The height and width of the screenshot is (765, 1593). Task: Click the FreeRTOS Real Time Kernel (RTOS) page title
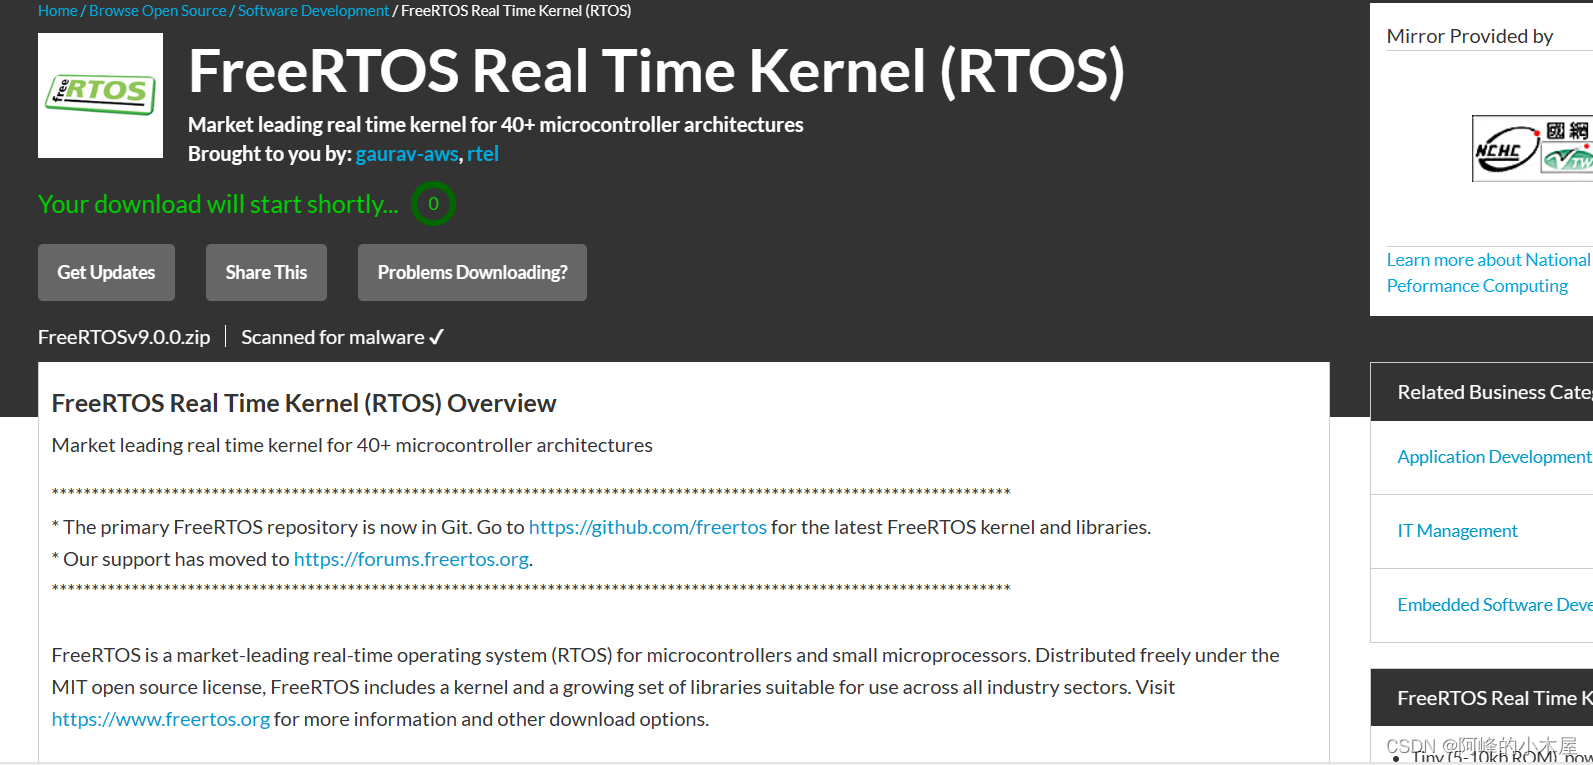(x=656, y=71)
